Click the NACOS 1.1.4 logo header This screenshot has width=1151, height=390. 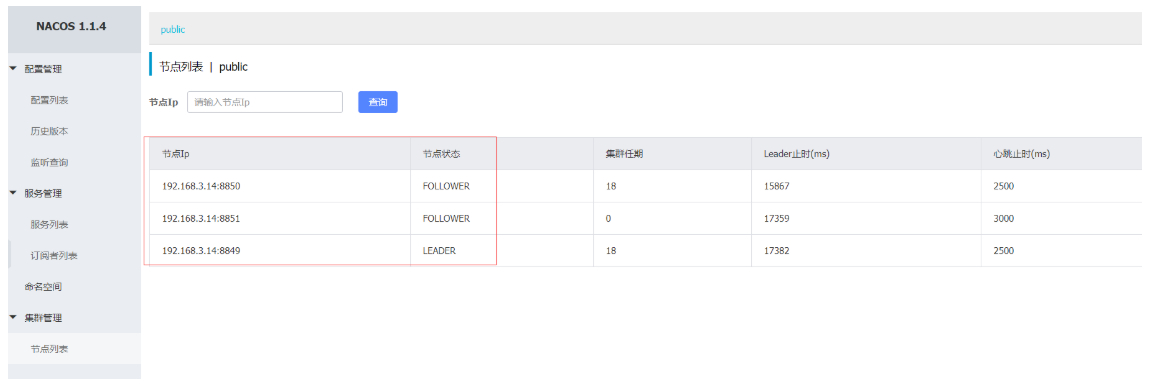tap(71, 26)
